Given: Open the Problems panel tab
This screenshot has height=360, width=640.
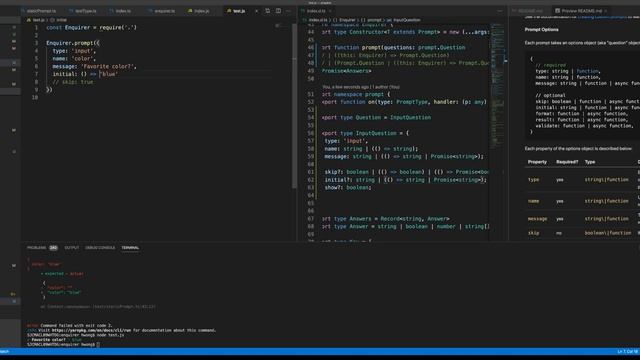Looking at the screenshot, I should tap(37, 248).
